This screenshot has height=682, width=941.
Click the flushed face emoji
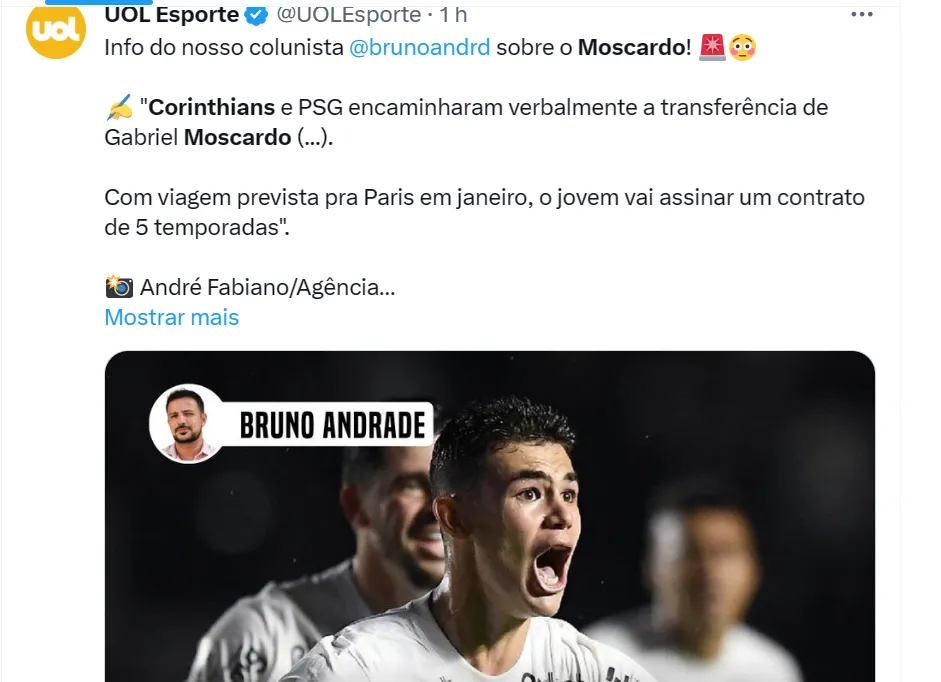[742, 47]
